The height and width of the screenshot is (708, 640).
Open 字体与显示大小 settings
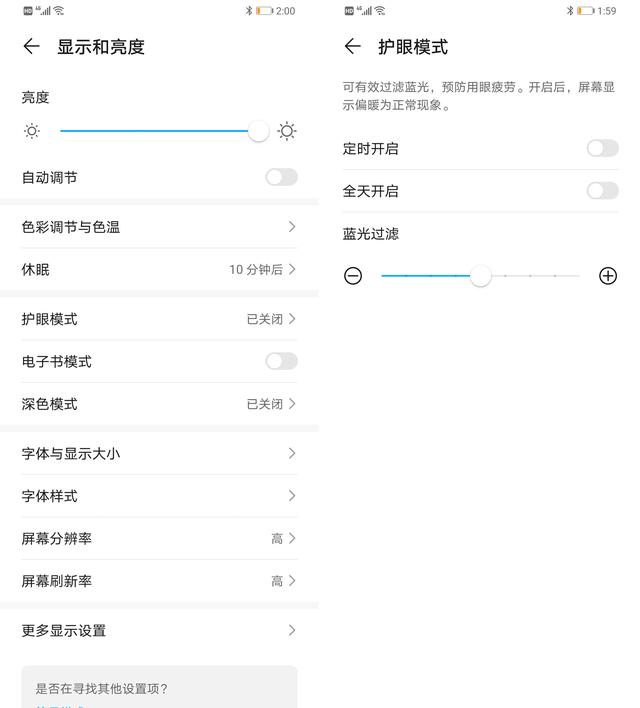pyautogui.click(x=159, y=453)
